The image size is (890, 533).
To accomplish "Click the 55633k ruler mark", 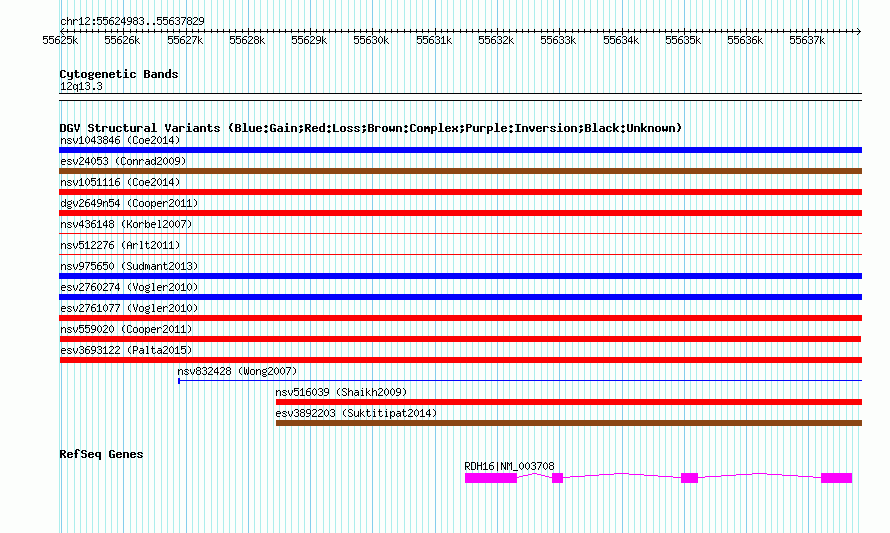I will click(558, 40).
